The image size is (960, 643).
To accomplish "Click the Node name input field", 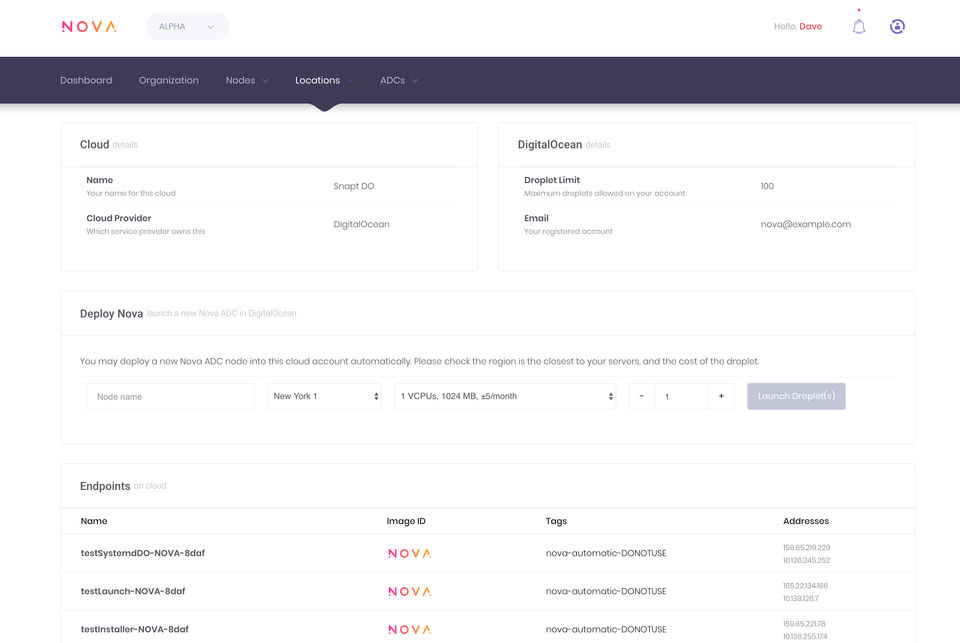I will click(x=170, y=396).
